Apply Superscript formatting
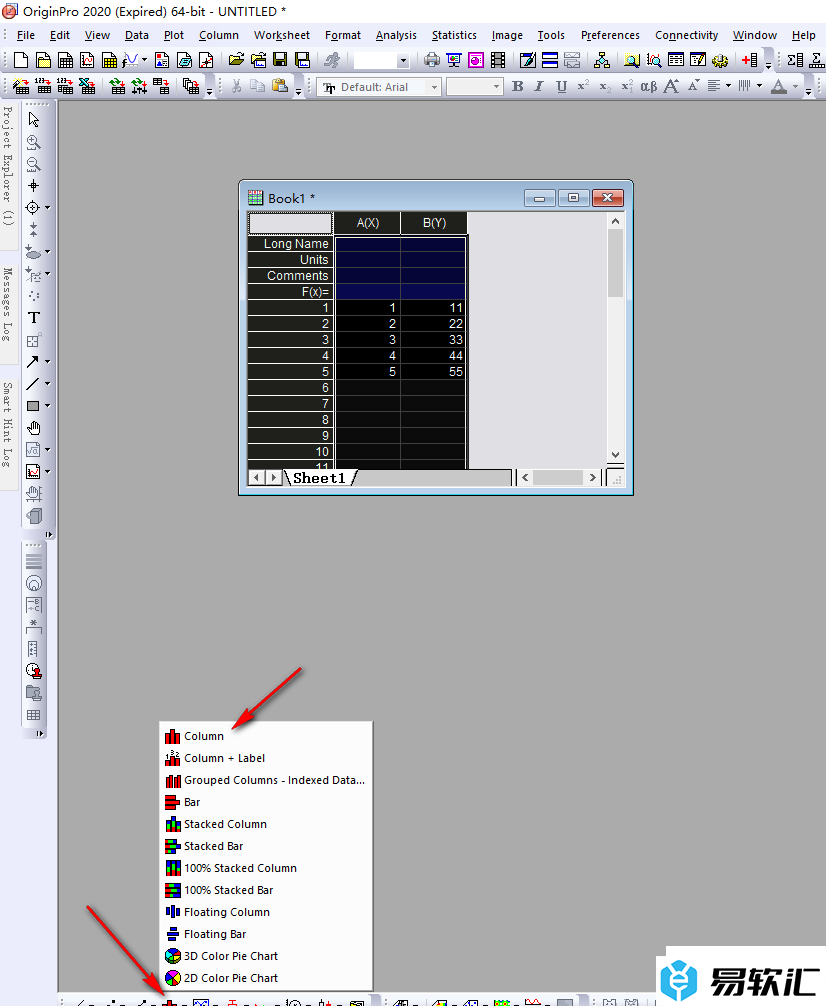Screen dimensions: 826x1006 (583, 86)
